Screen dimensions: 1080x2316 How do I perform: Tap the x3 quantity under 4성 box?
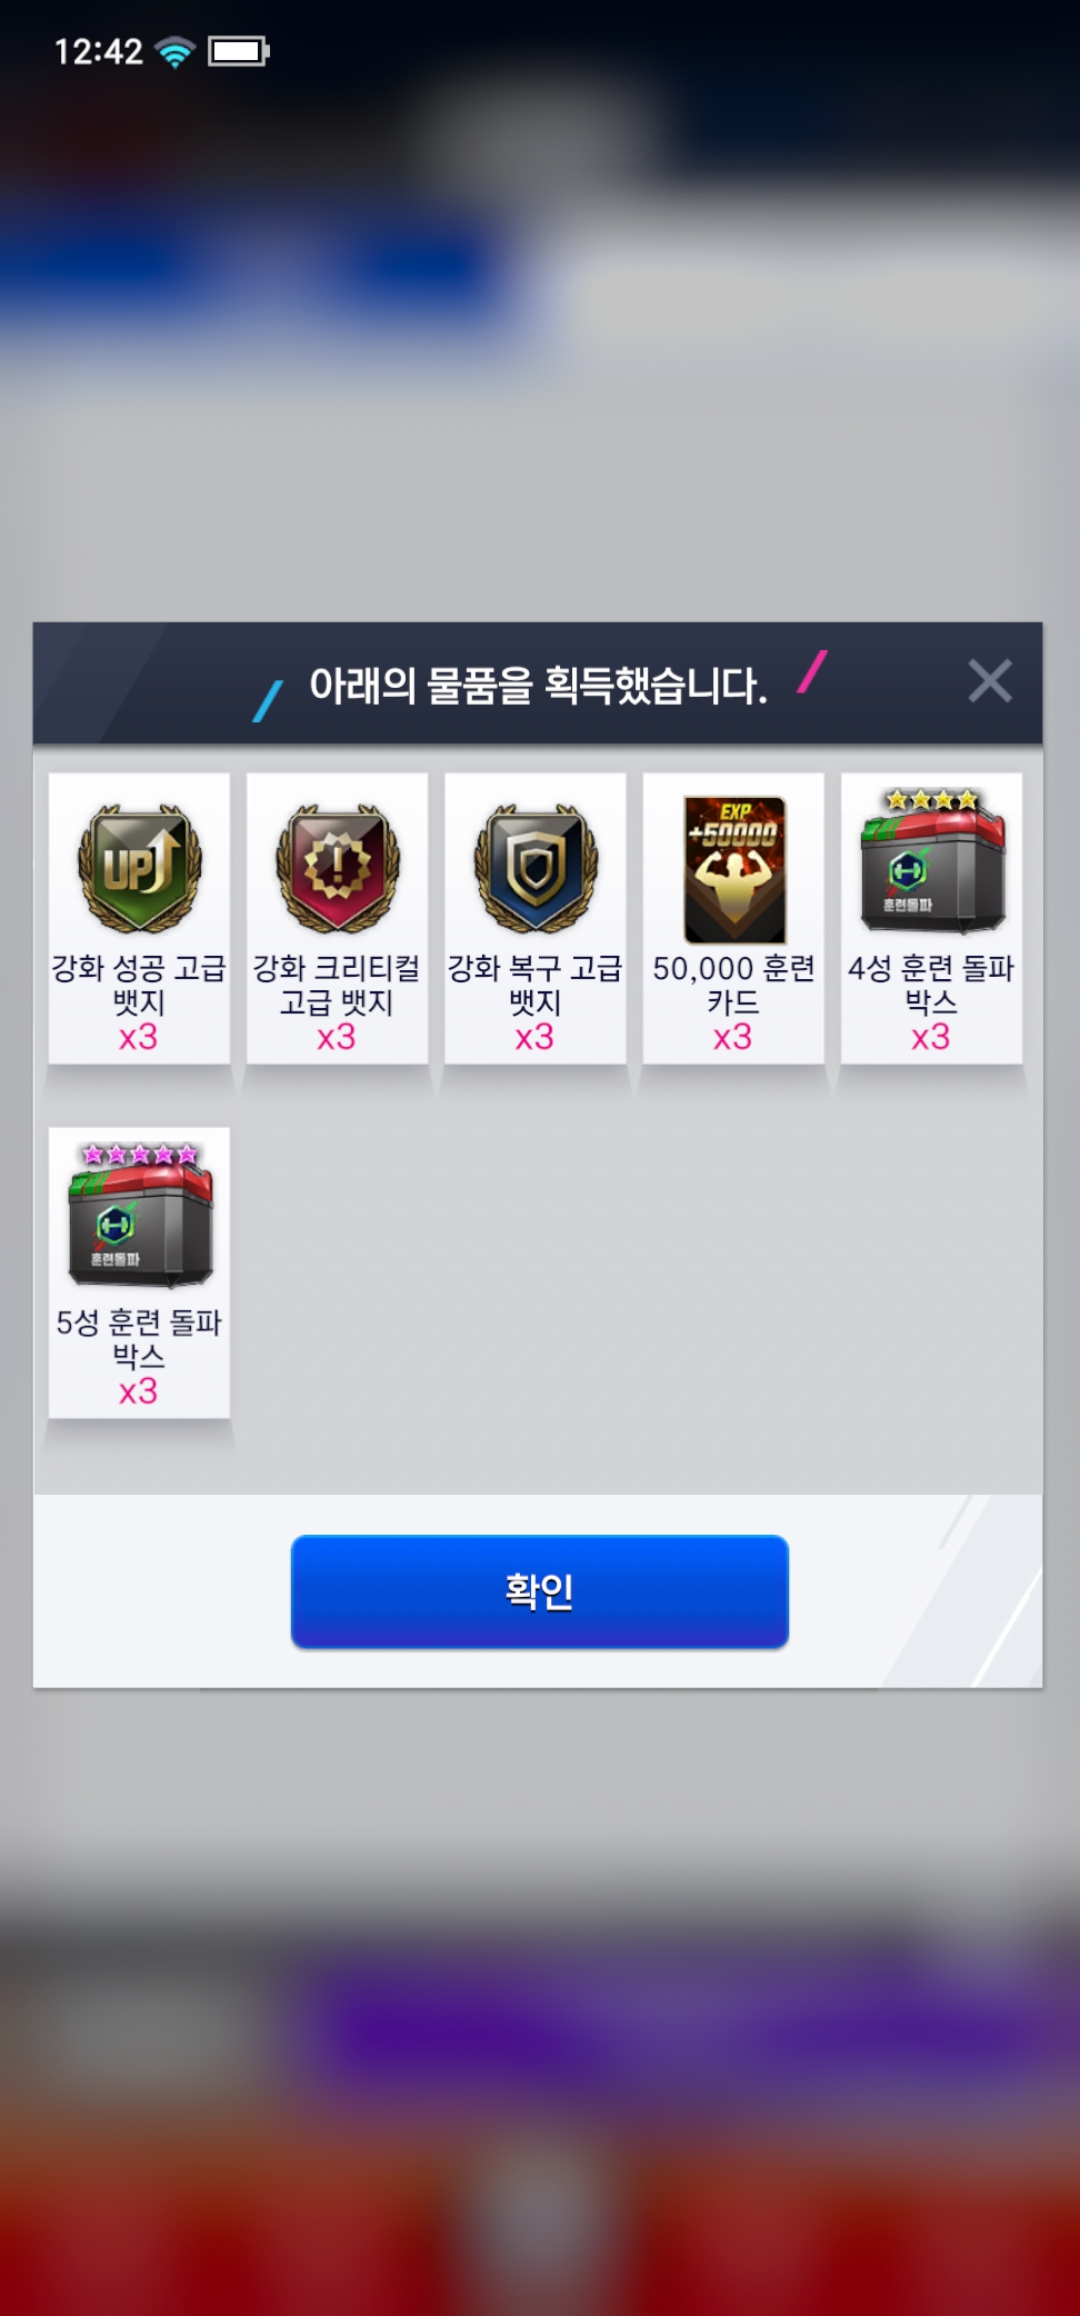931,1037
